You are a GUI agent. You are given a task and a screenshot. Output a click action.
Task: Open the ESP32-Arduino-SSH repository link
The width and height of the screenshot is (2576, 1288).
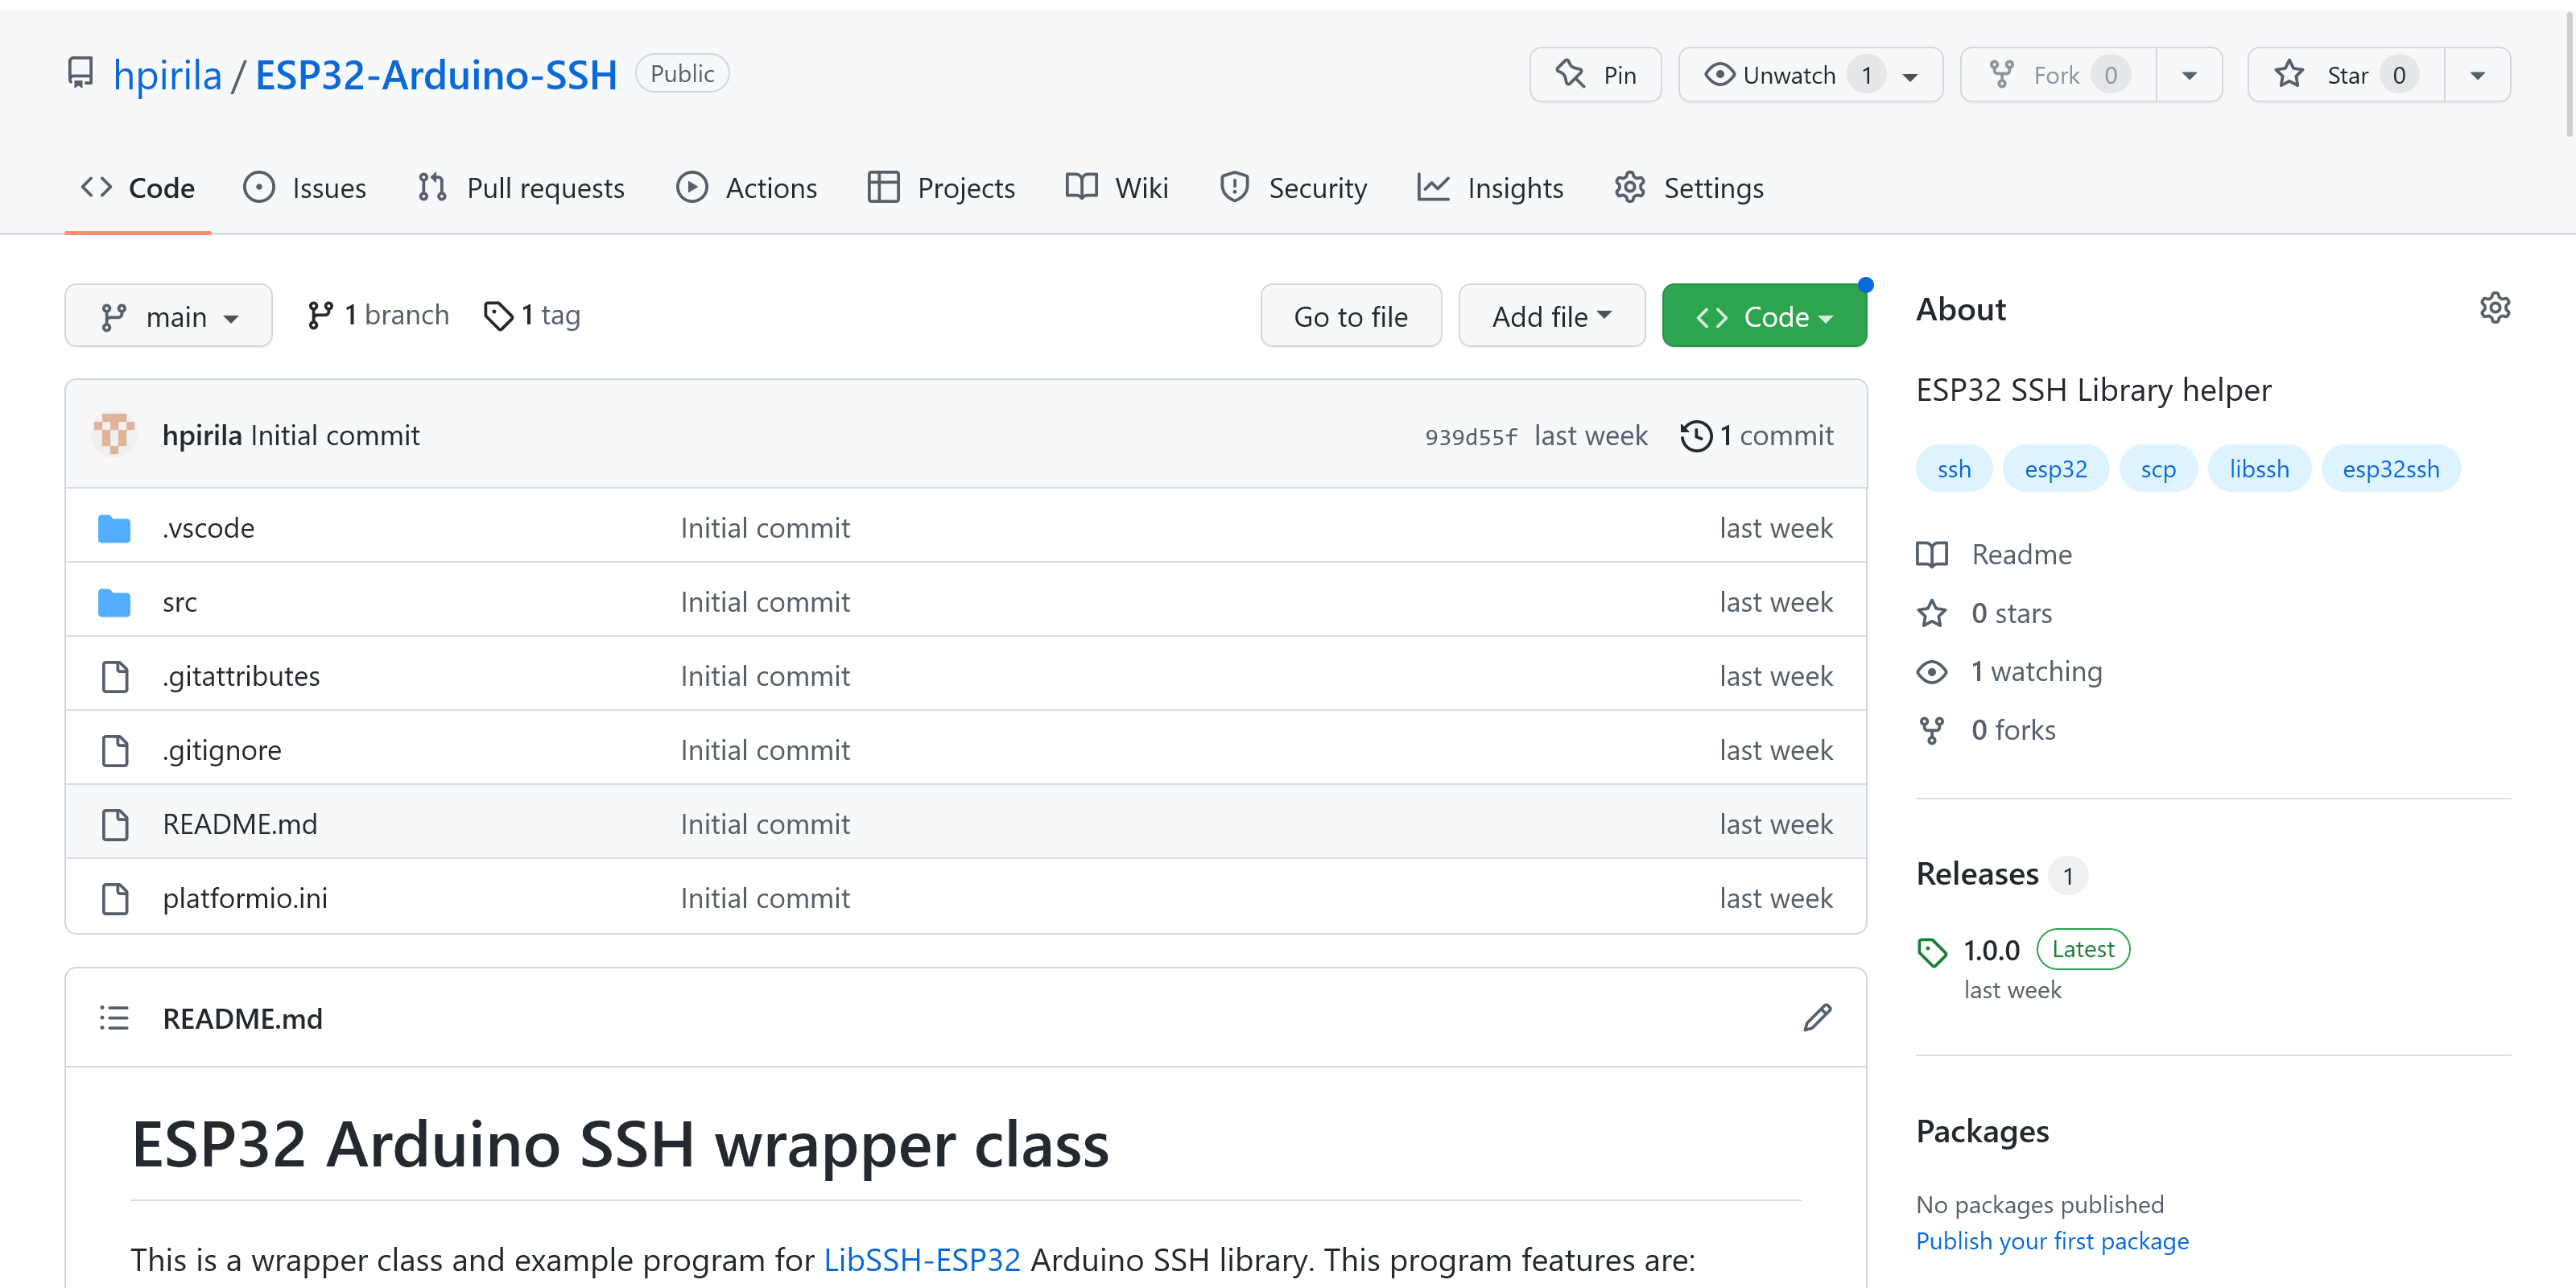[436, 75]
